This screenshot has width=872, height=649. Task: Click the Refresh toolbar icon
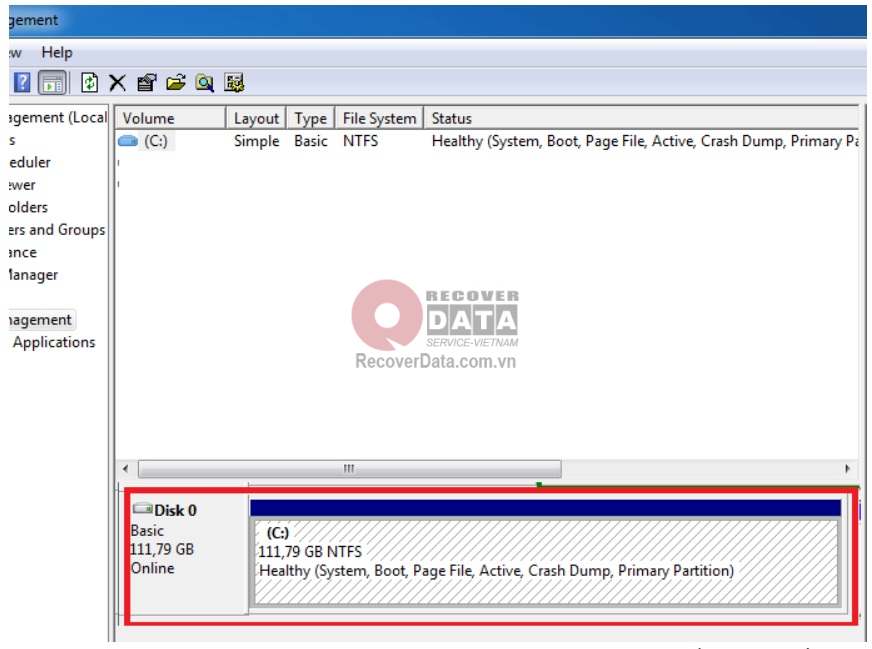coord(90,83)
